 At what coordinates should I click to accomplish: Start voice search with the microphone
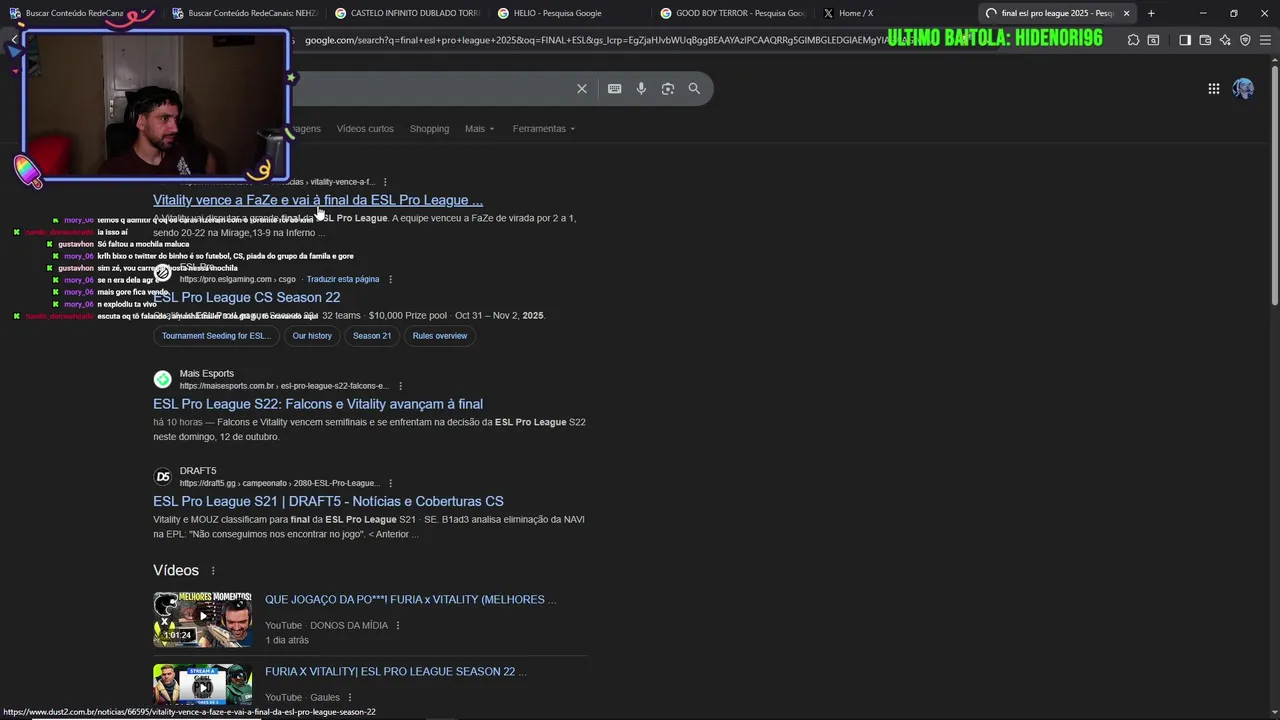642,89
